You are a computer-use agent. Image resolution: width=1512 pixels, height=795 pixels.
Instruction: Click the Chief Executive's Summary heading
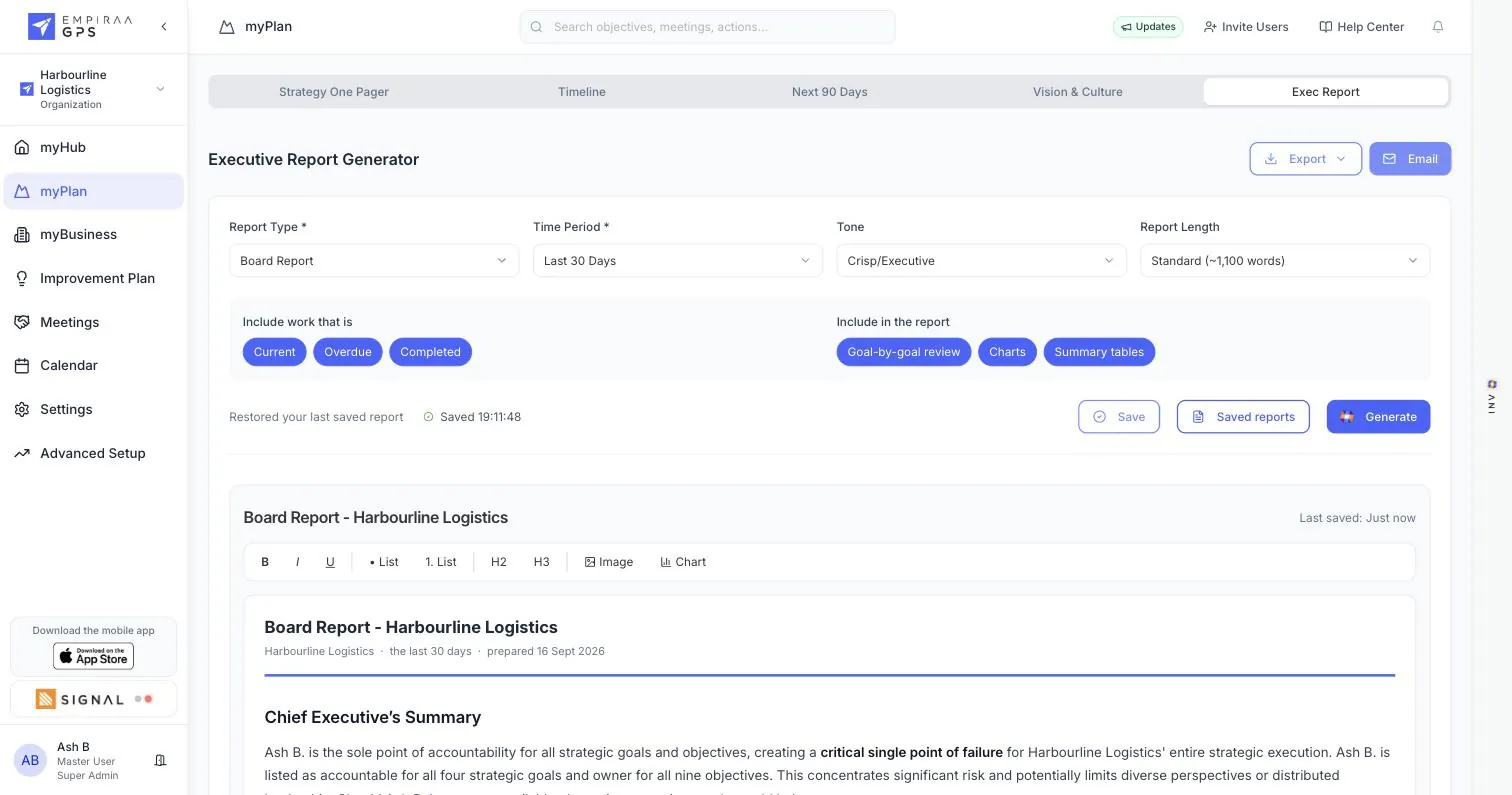click(372, 717)
